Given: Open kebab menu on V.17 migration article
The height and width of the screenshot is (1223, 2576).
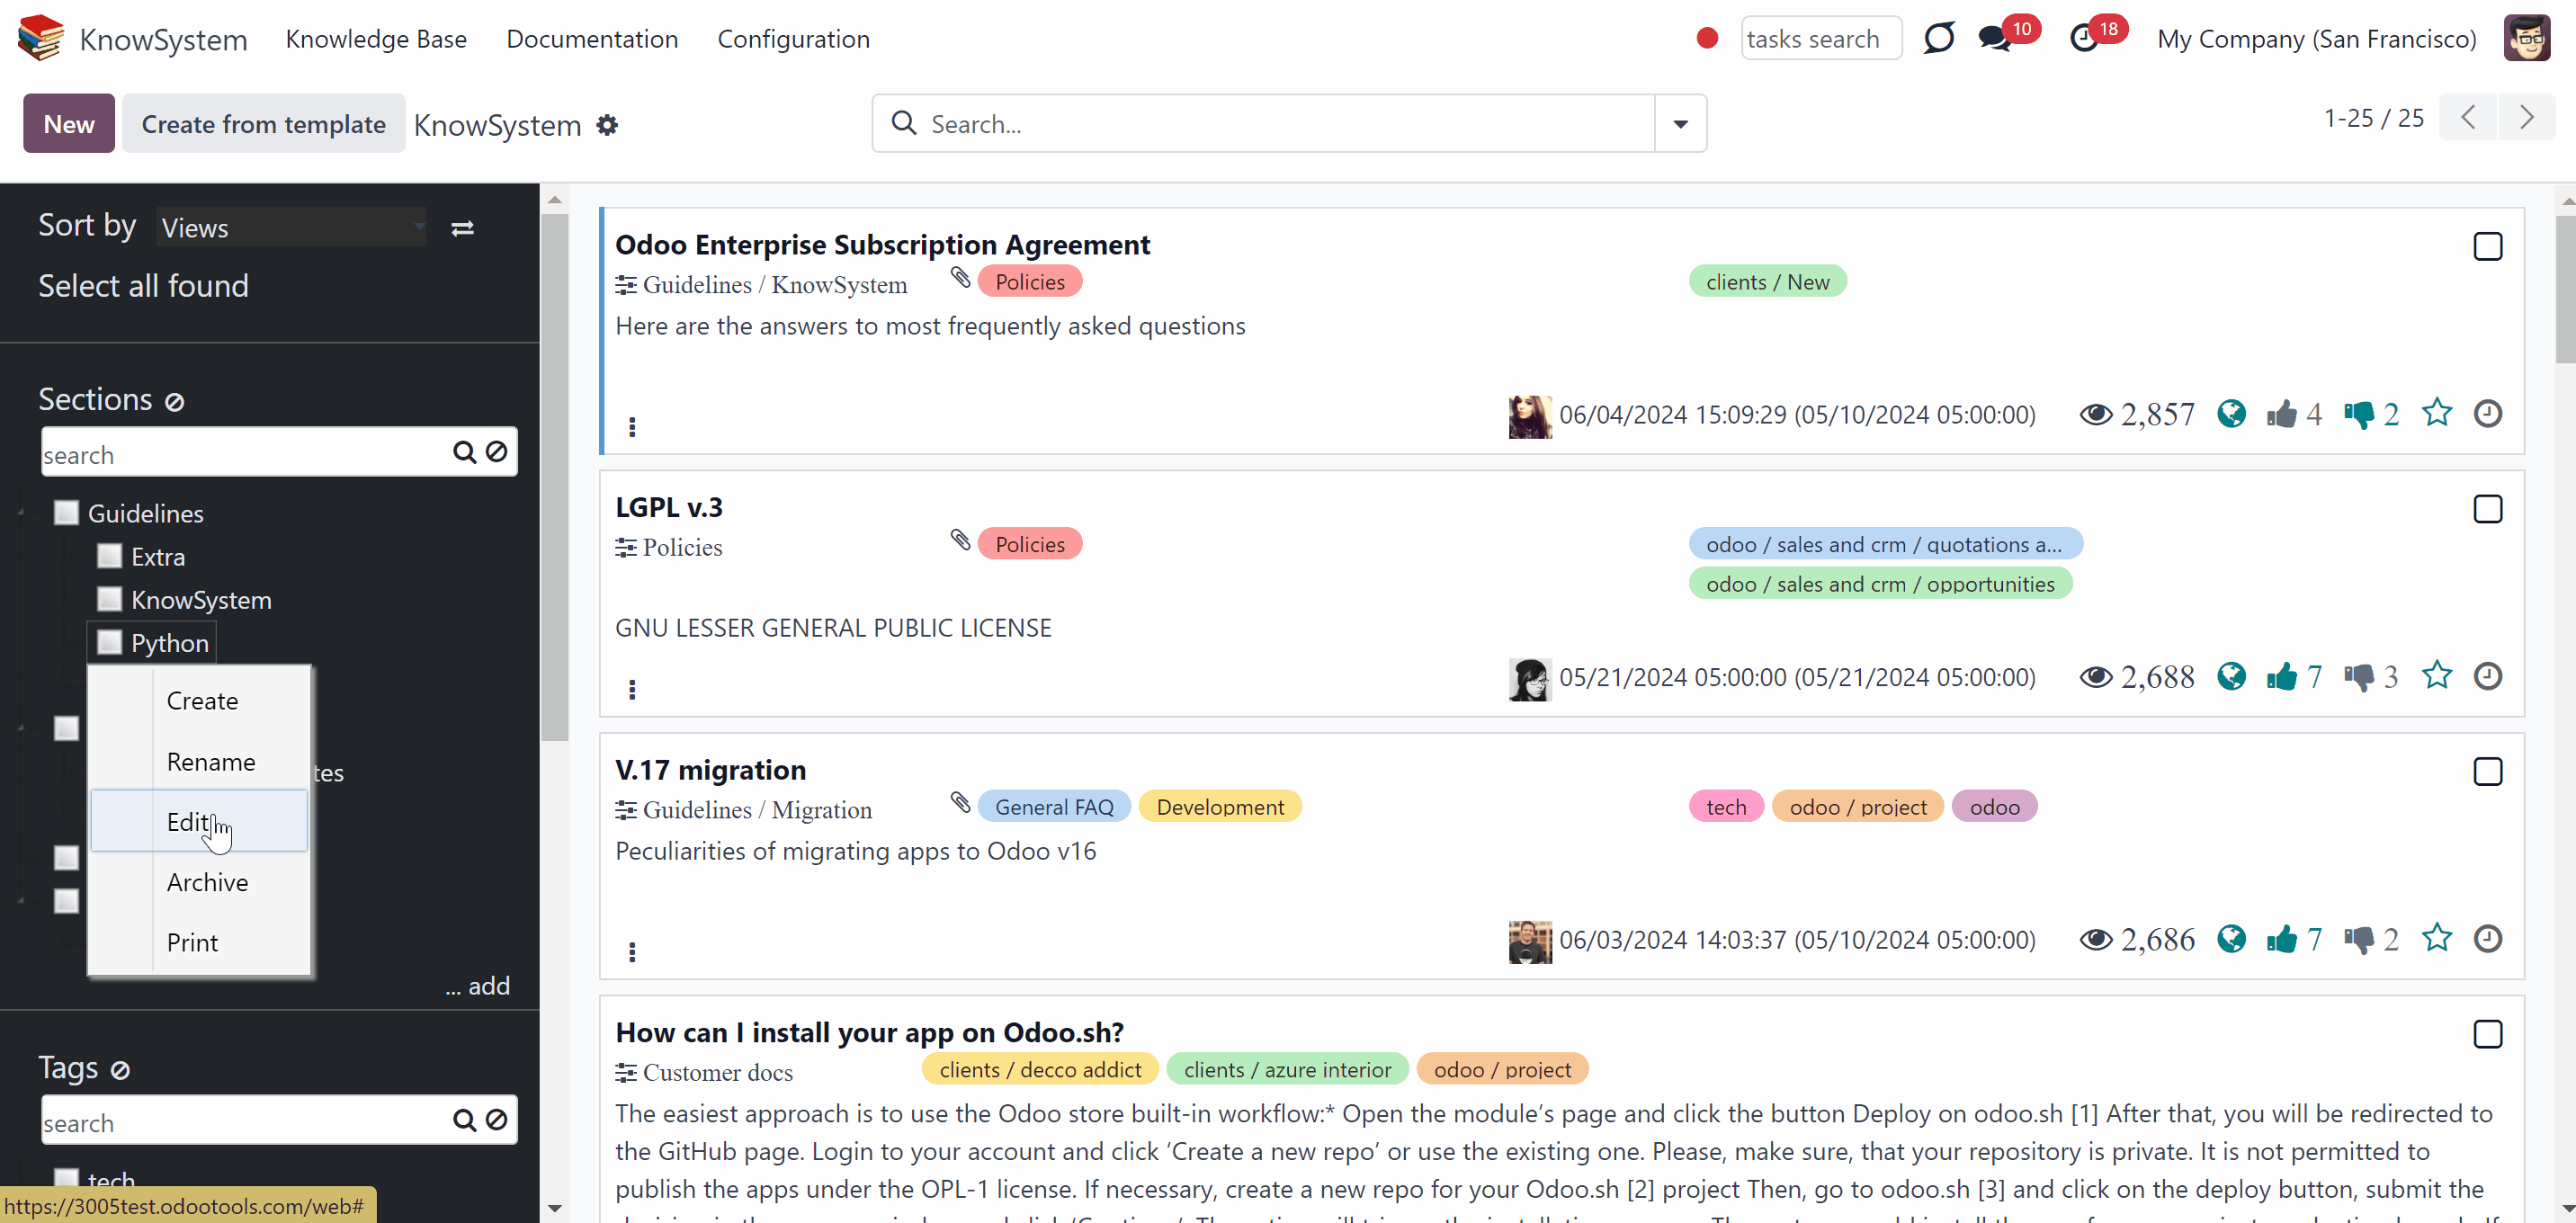Looking at the screenshot, I should tap(632, 952).
